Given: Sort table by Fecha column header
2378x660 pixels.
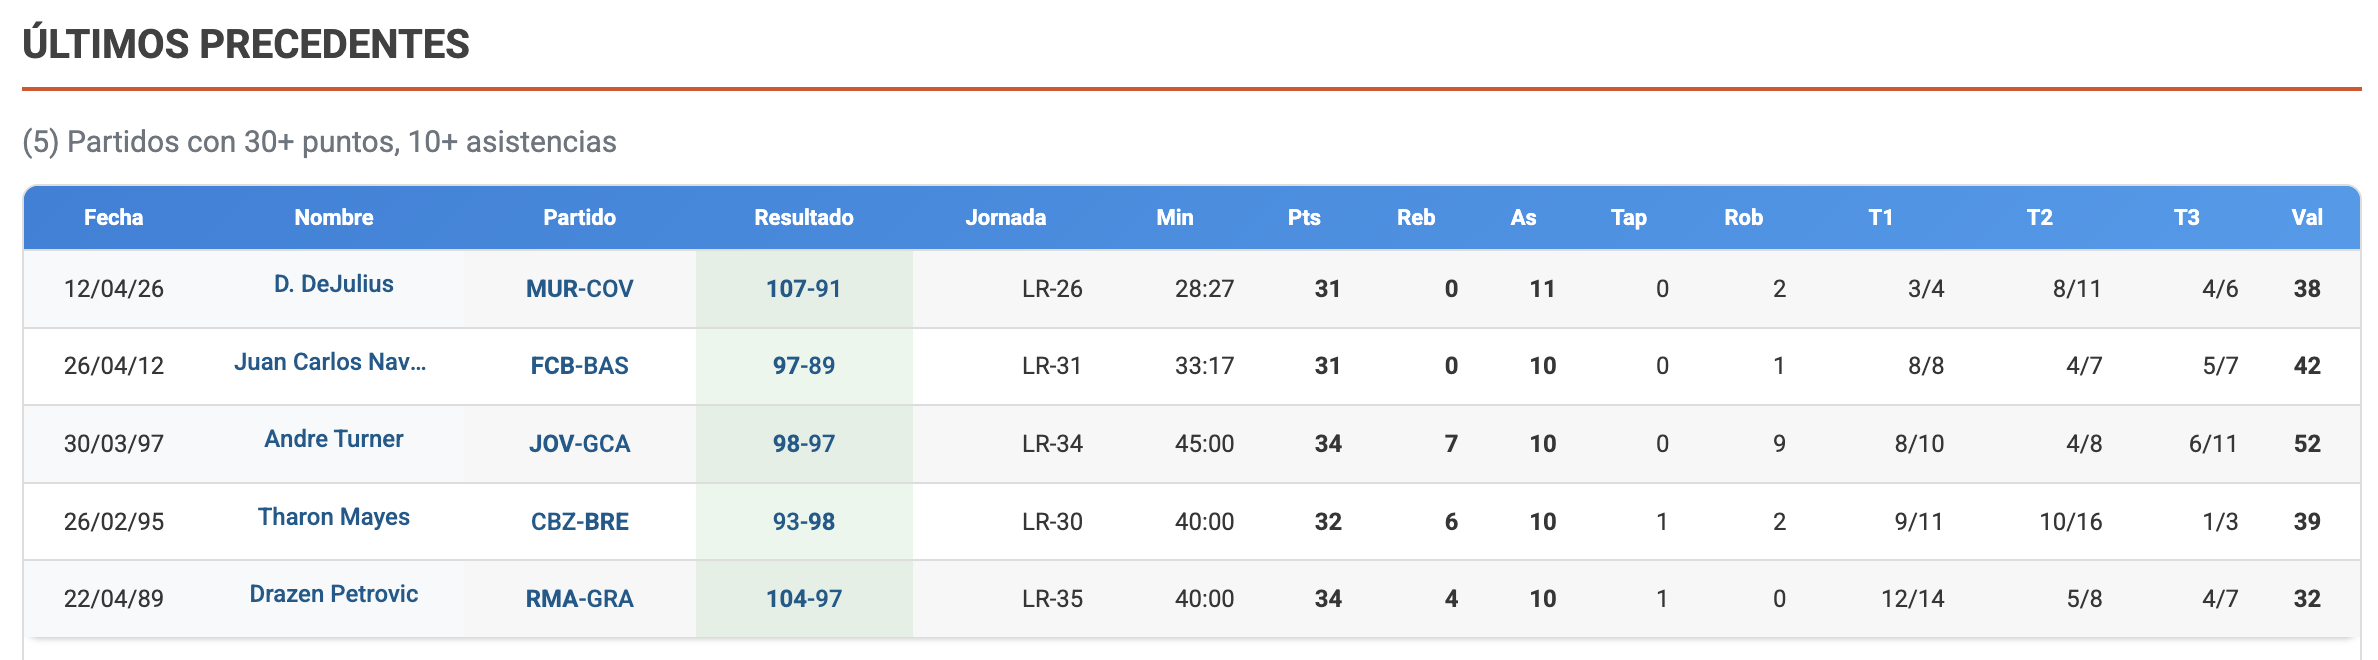Looking at the screenshot, I should coord(113,218).
